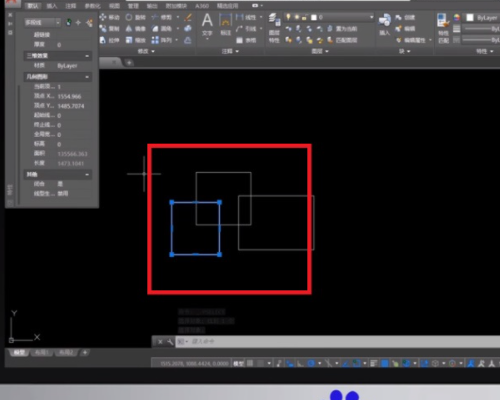Open the object type dropdown in Properties palette

(x=42, y=22)
